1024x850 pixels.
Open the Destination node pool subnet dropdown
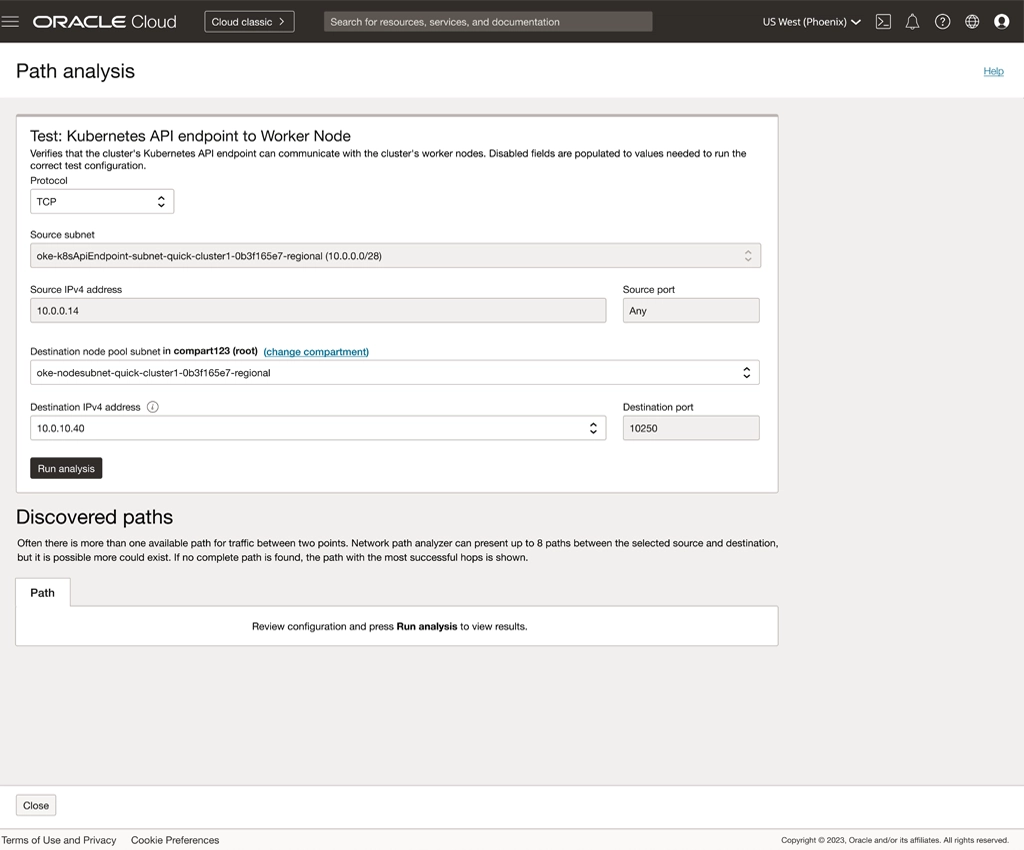coord(394,373)
